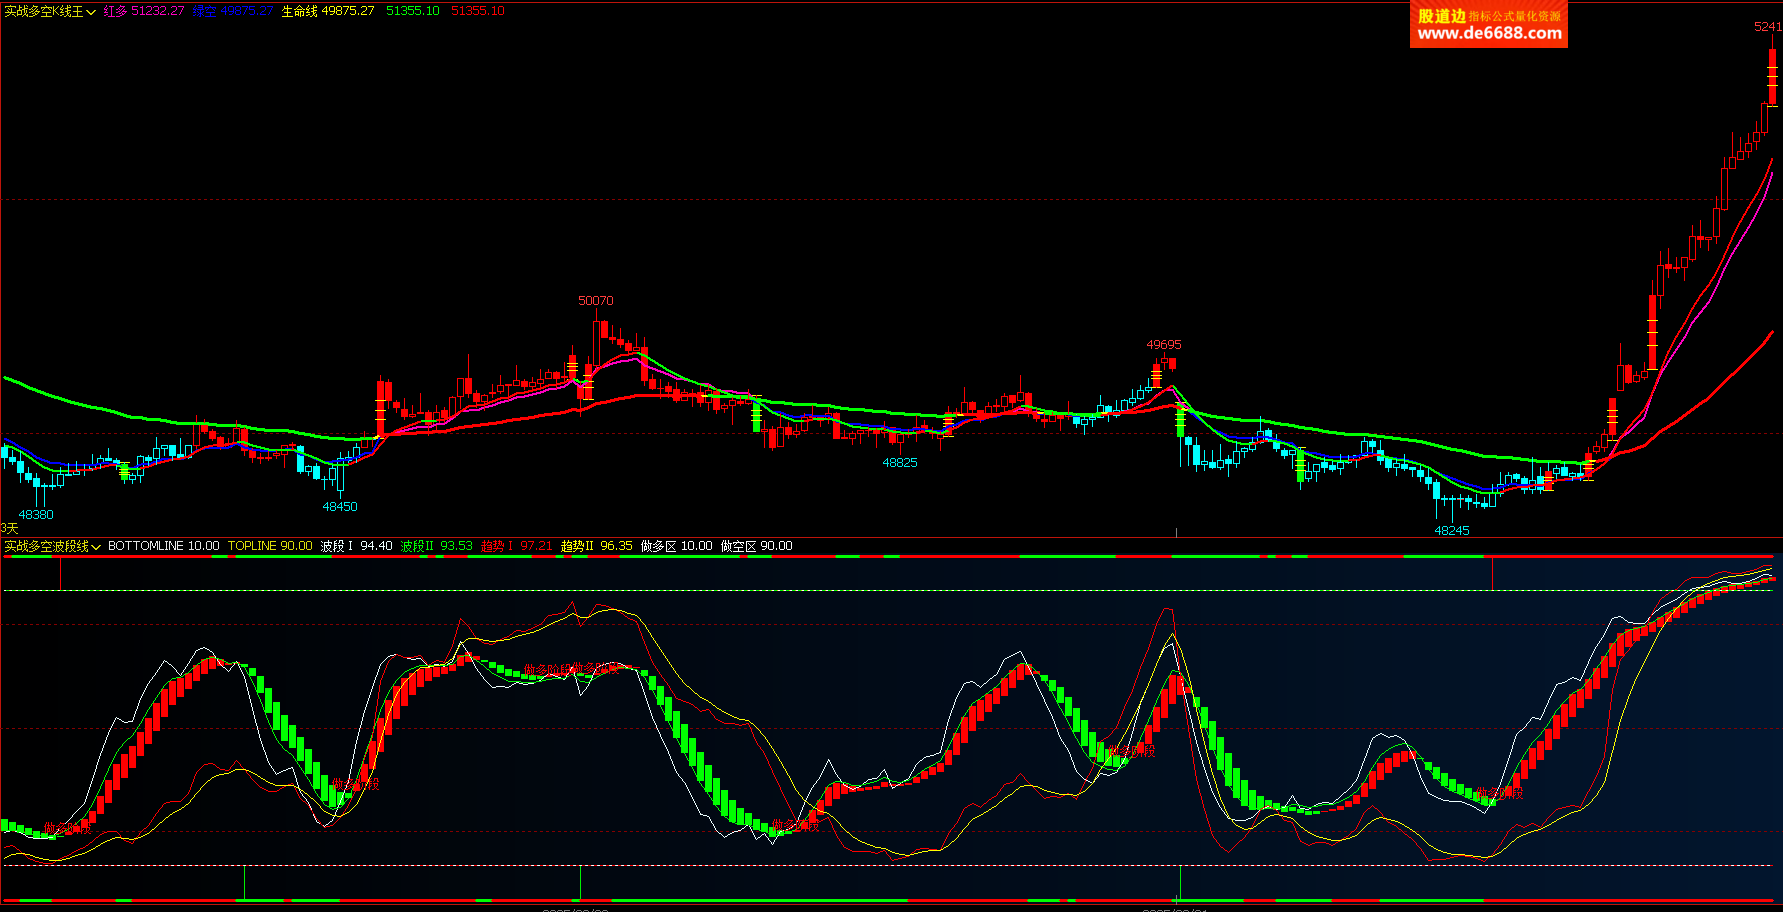The height and width of the screenshot is (912, 1783).
Task: Click the 48380 low price label
Action: (36, 515)
